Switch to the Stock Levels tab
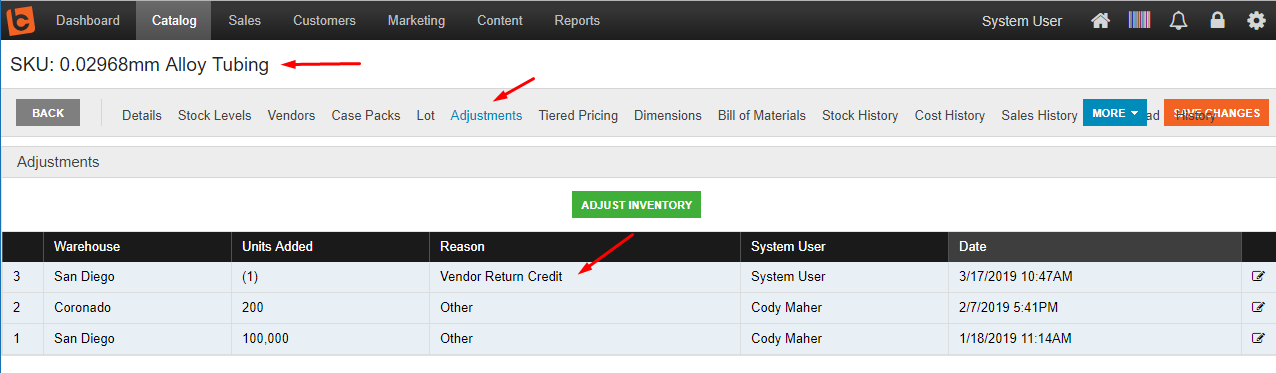This screenshot has height=373, width=1276. (x=214, y=115)
